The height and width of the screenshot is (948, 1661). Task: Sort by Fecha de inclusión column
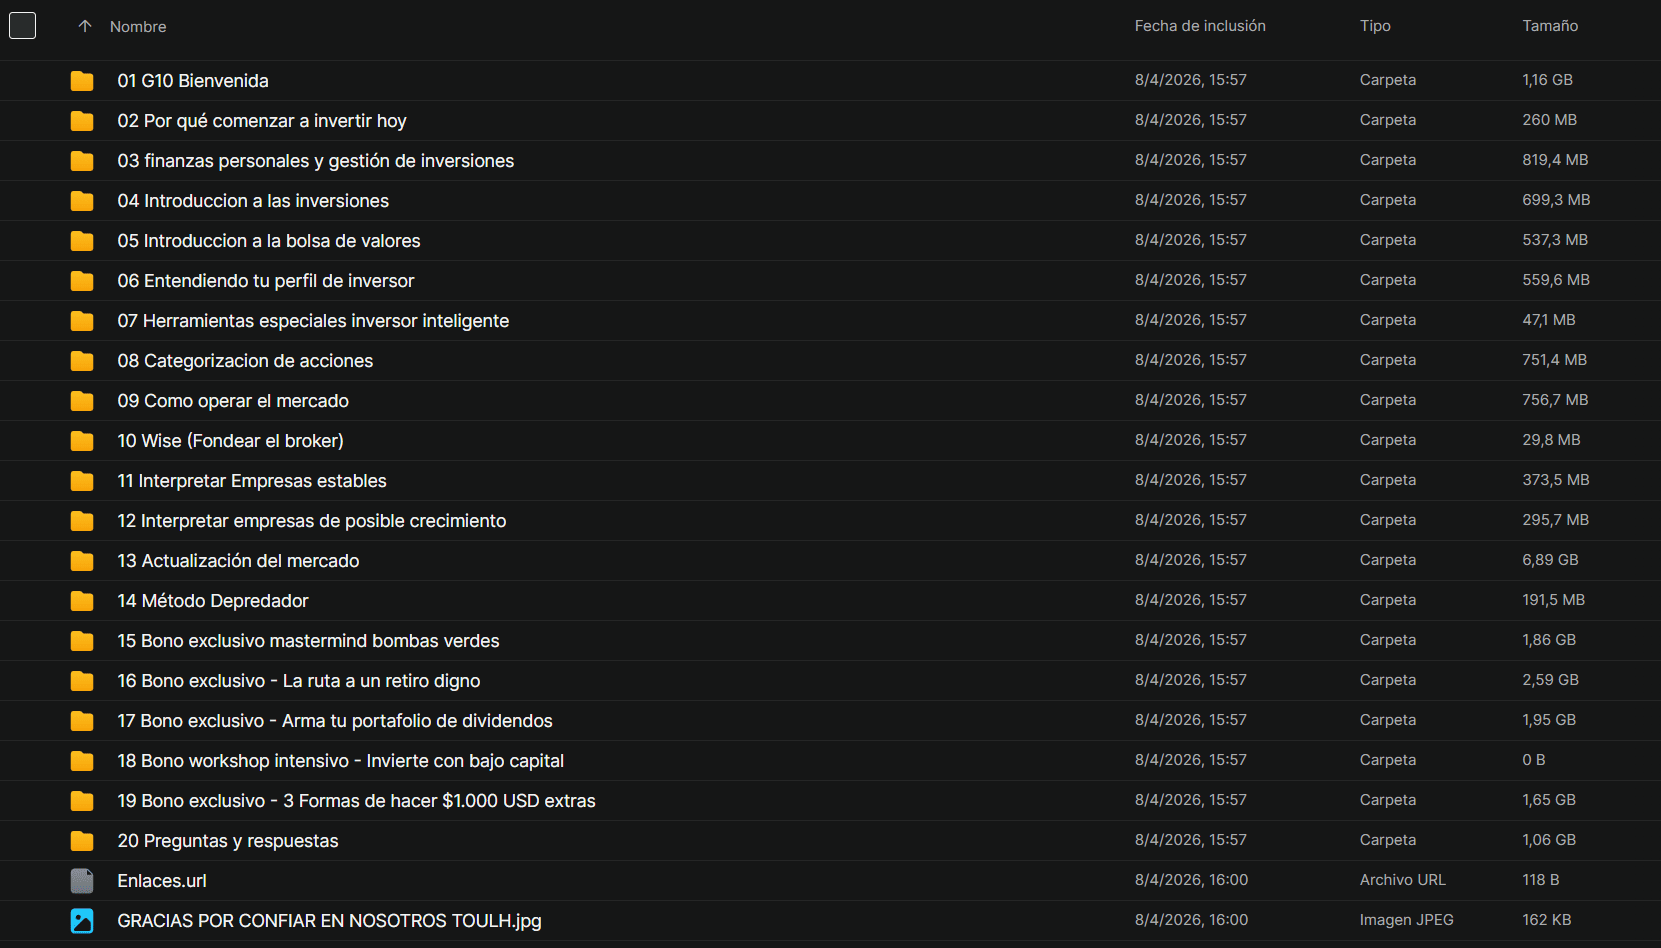(x=1199, y=26)
